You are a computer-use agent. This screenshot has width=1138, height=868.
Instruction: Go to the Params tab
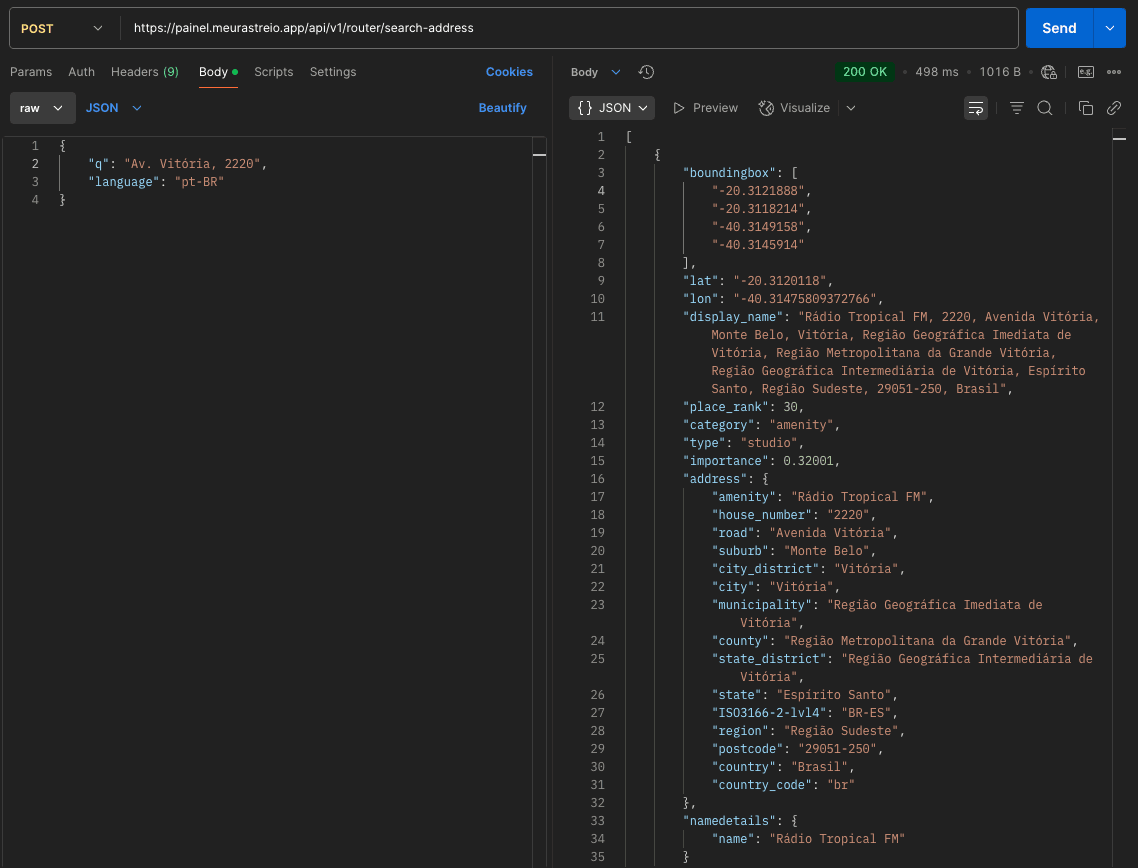(31, 72)
